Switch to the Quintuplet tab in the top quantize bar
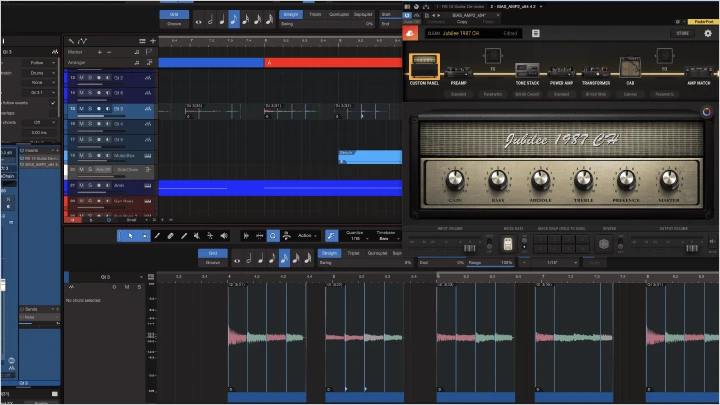Viewport: 720px width, 405px height. tap(339, 14)
